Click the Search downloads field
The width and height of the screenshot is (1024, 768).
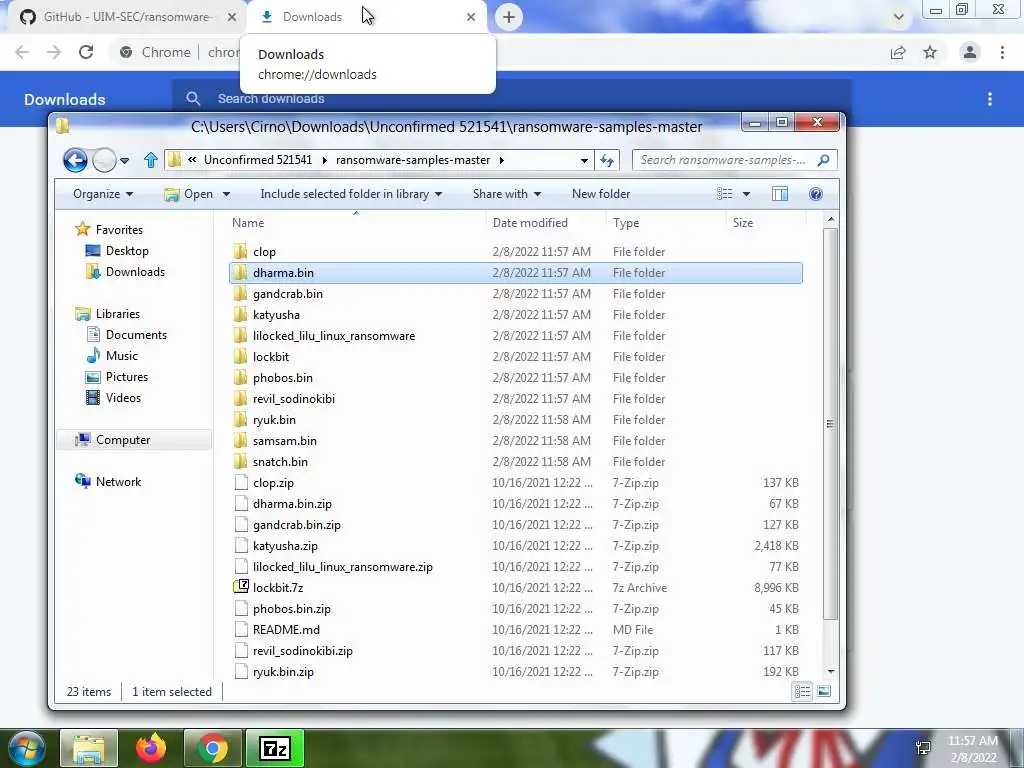pyautogui.click(x=512, y=99)
